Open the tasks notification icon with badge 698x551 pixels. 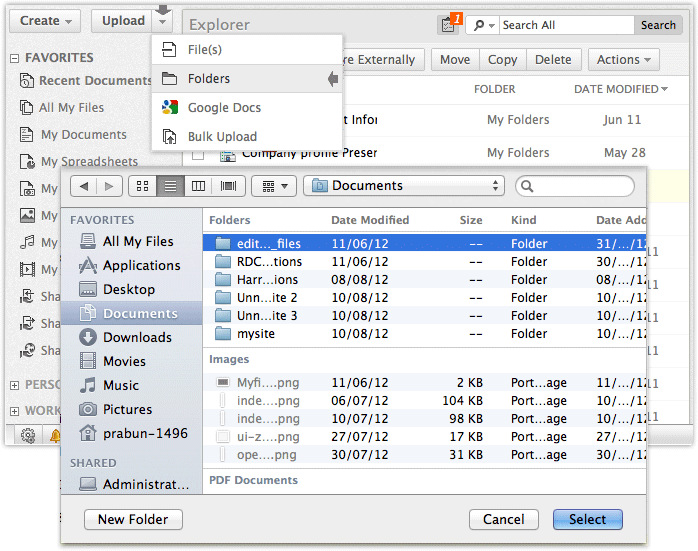point(447,24)
